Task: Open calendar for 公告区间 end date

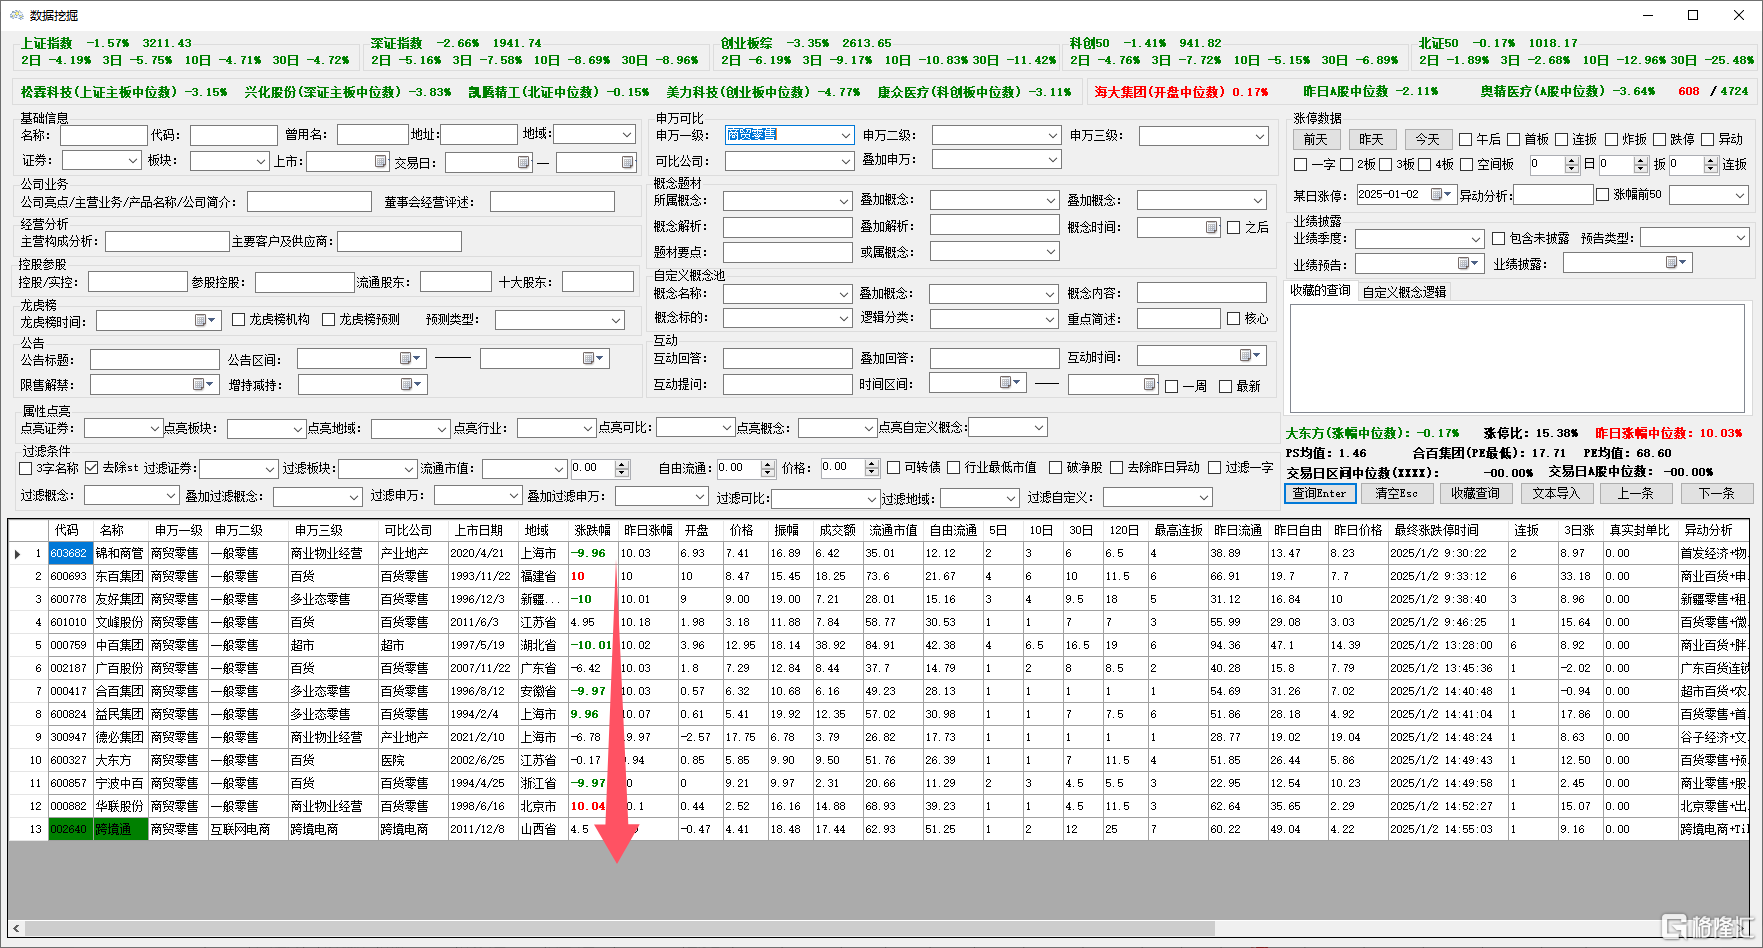Action: tap(589, 358)
